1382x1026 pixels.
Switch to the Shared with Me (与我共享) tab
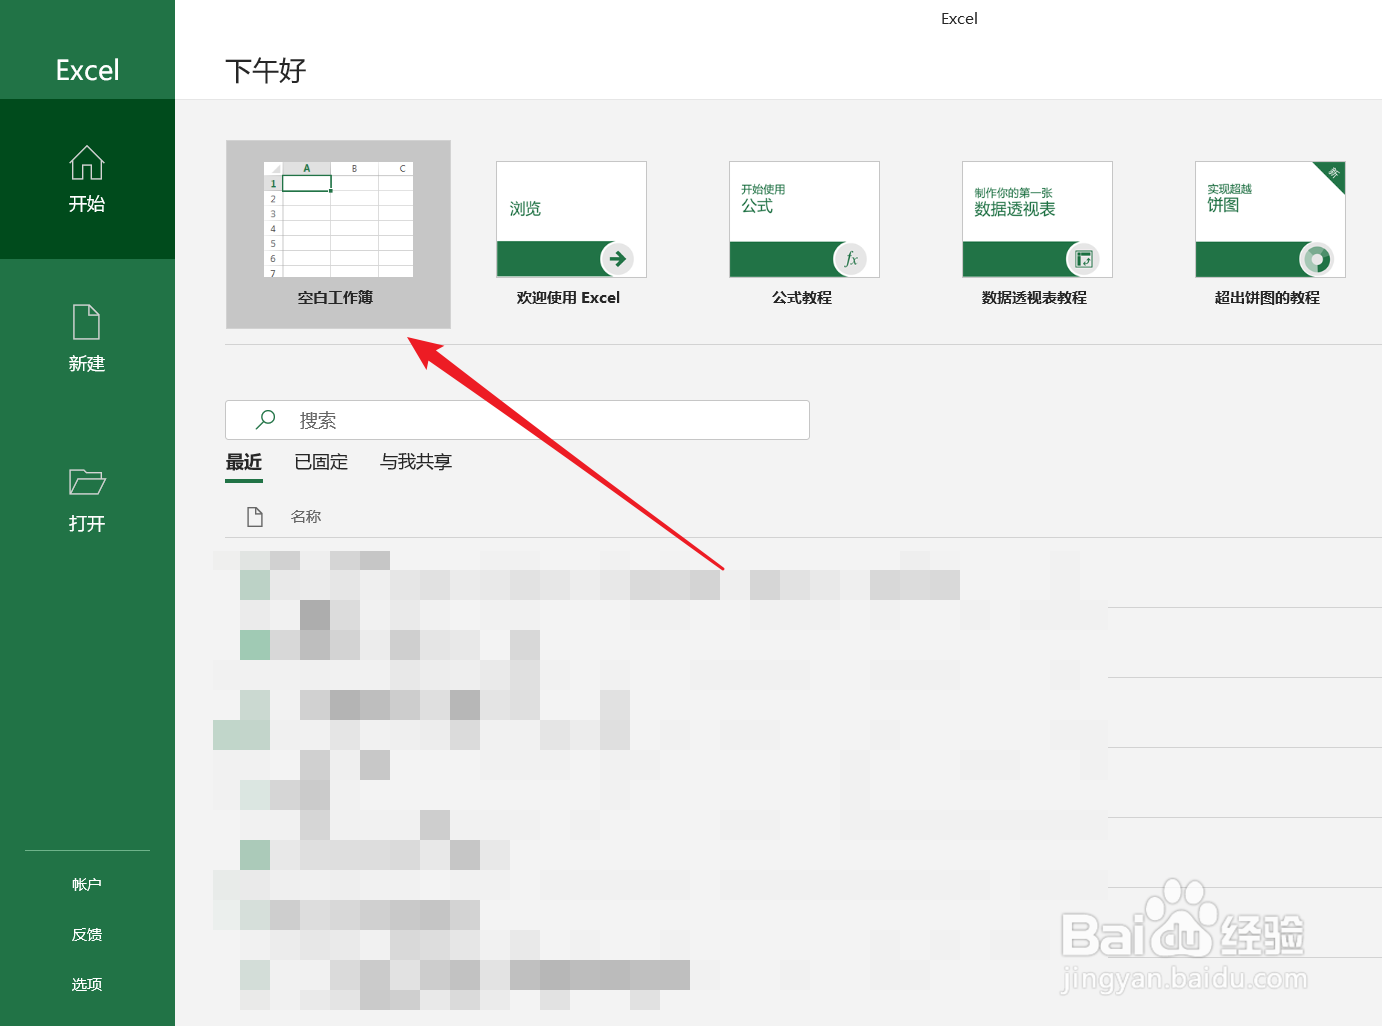[x=416, y=462]
